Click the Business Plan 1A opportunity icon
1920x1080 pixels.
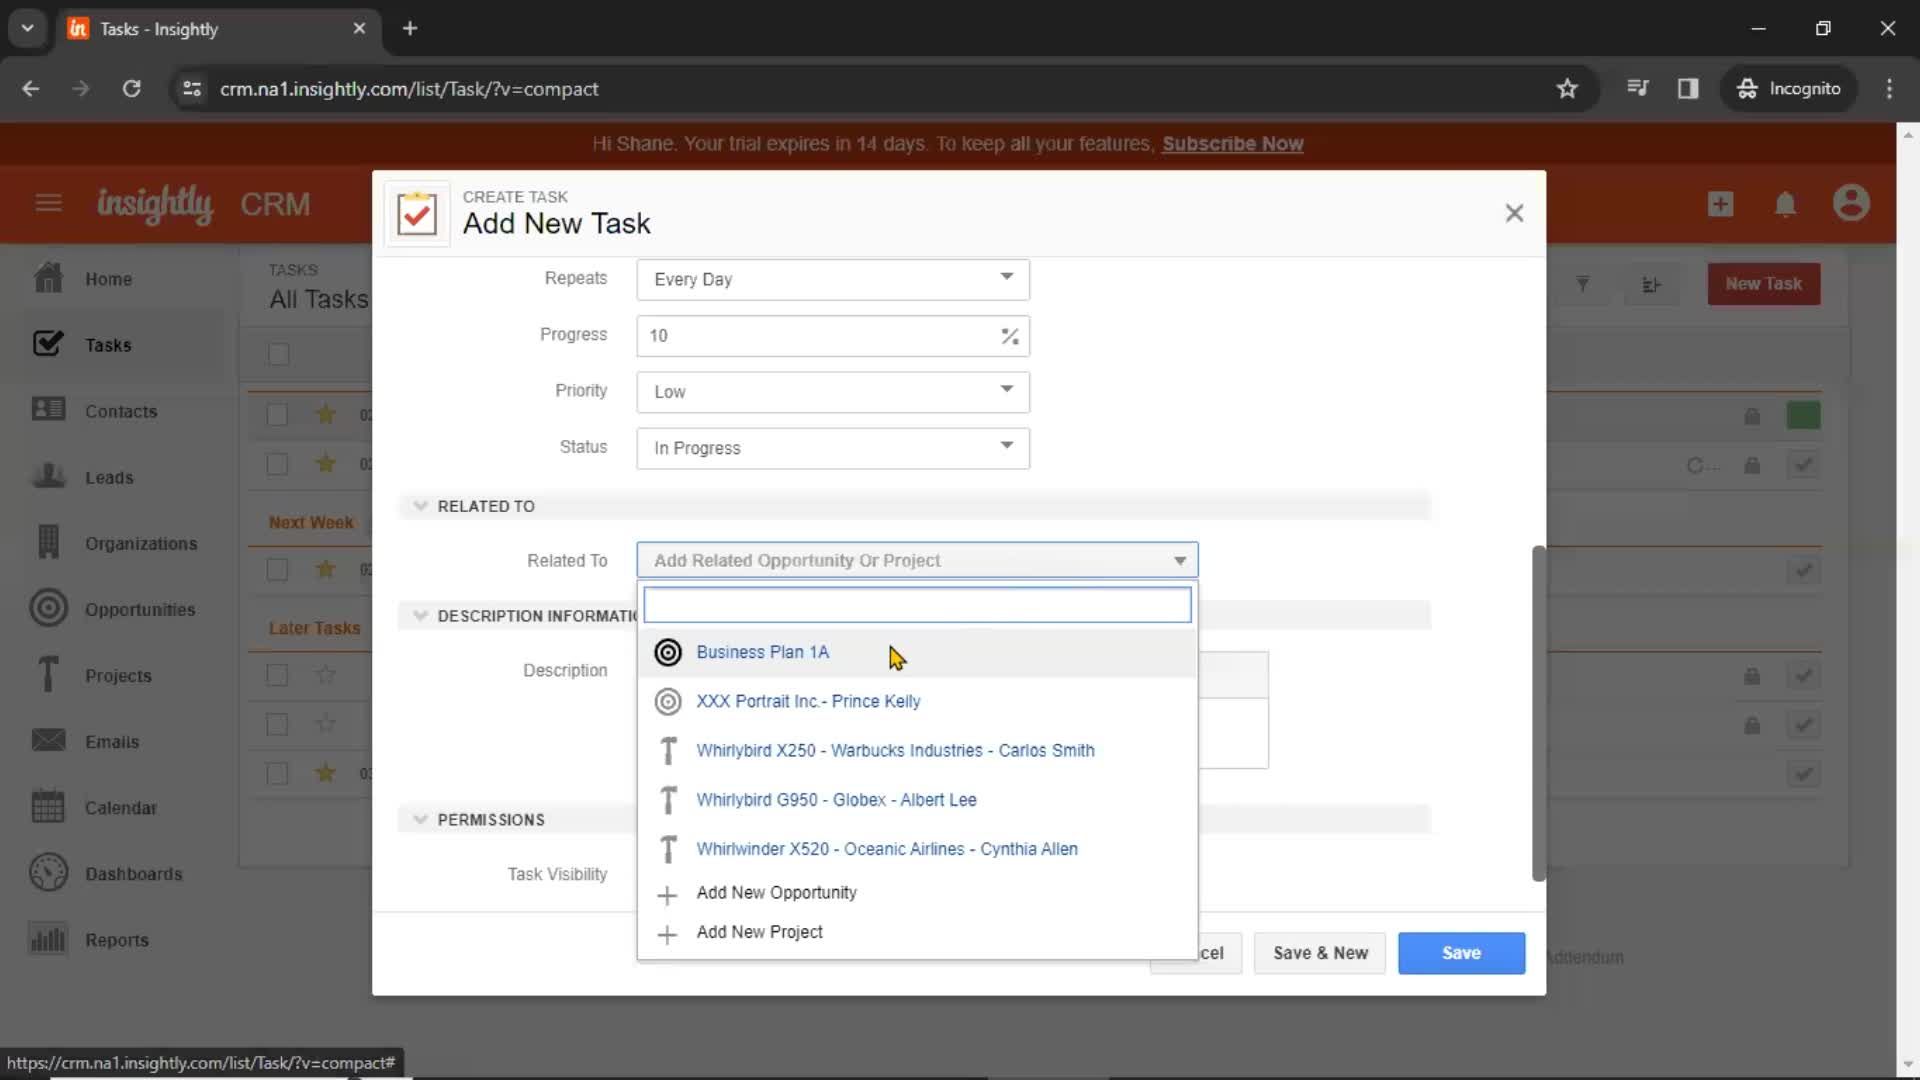(667, 652)
